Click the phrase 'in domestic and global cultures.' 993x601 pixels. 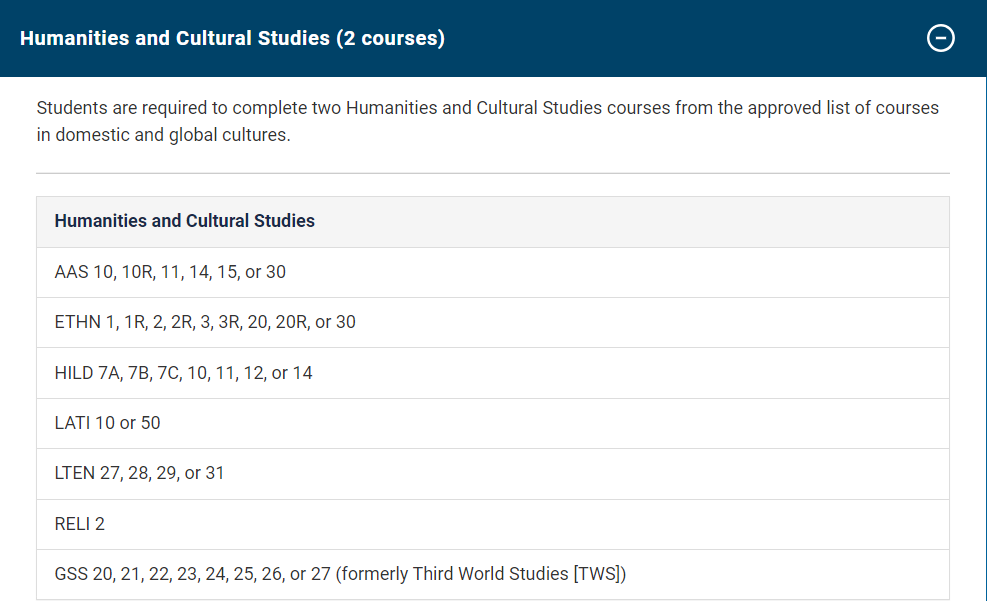(163, 135)
